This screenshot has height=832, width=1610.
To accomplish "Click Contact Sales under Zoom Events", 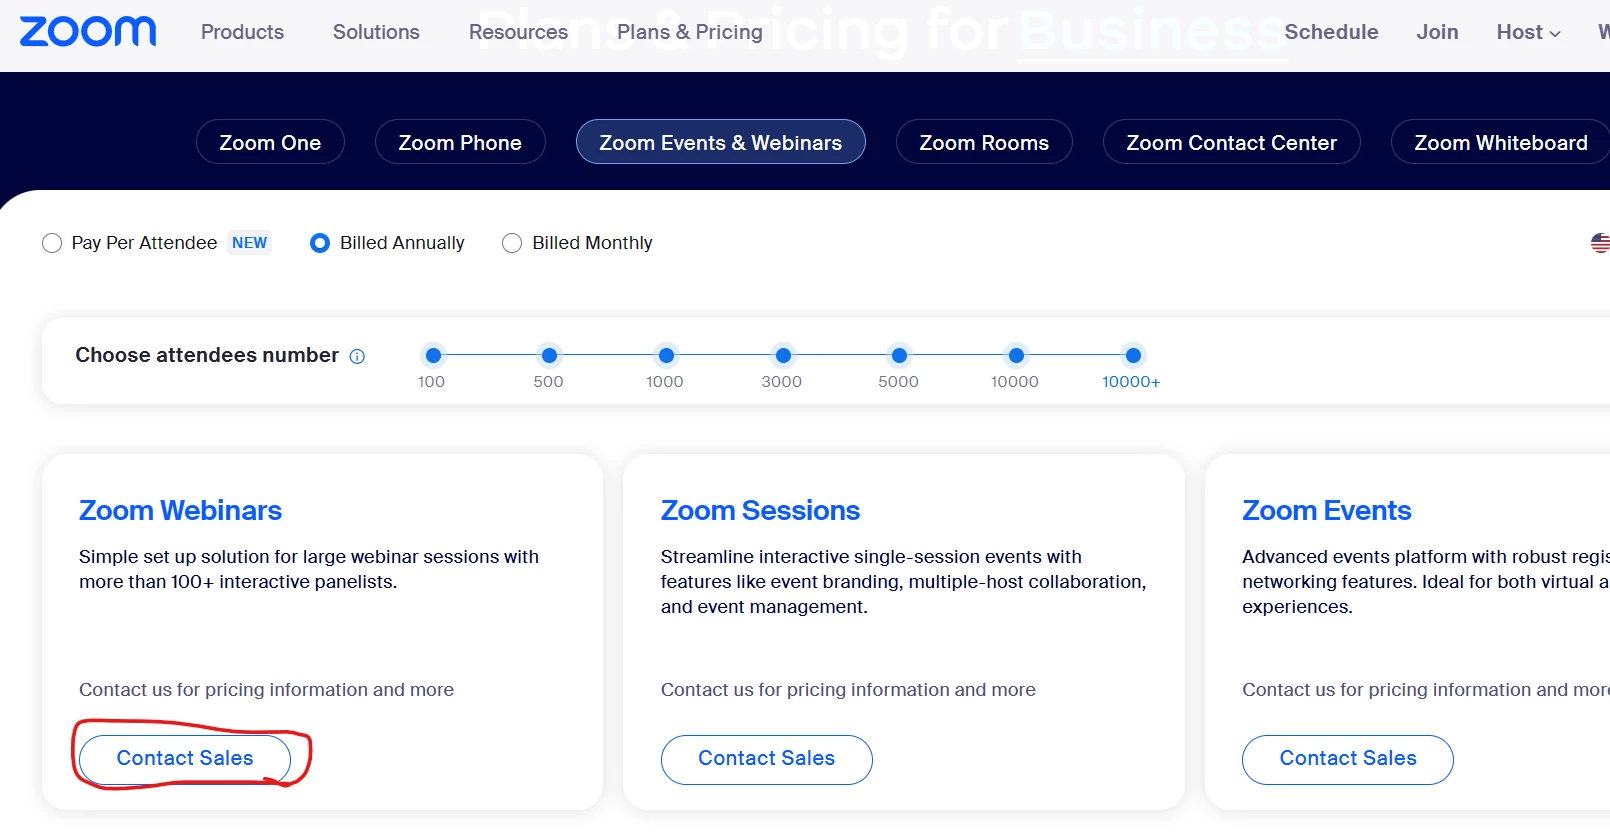I will click(1348, 759).
